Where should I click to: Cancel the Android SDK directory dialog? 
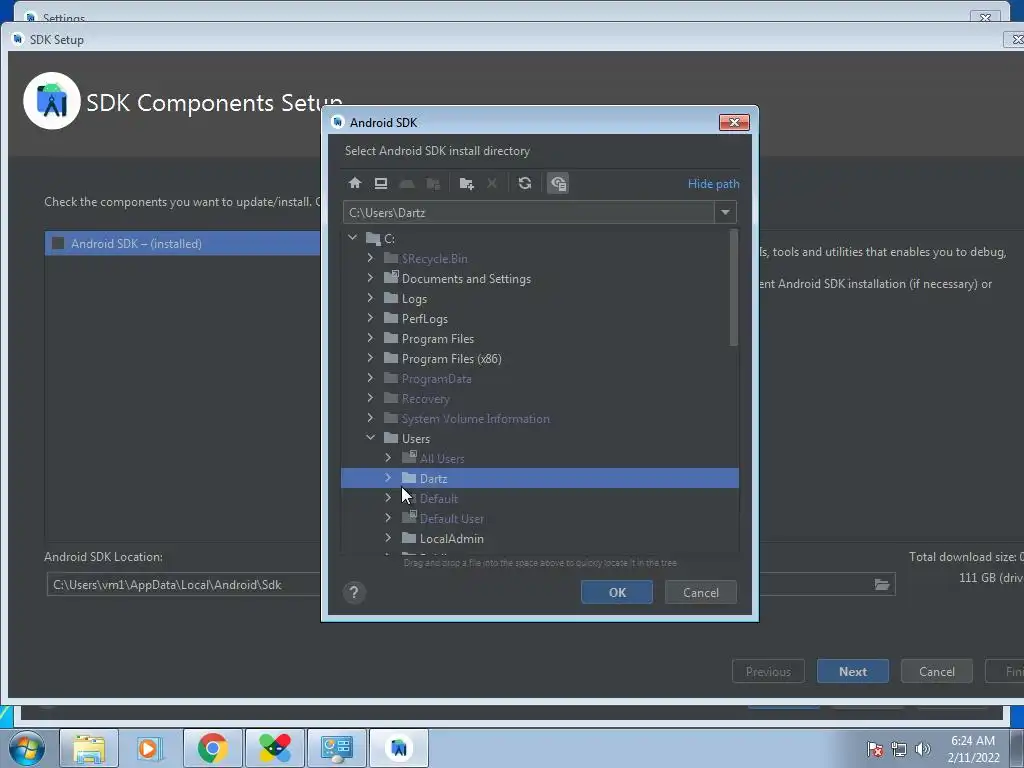701,592
